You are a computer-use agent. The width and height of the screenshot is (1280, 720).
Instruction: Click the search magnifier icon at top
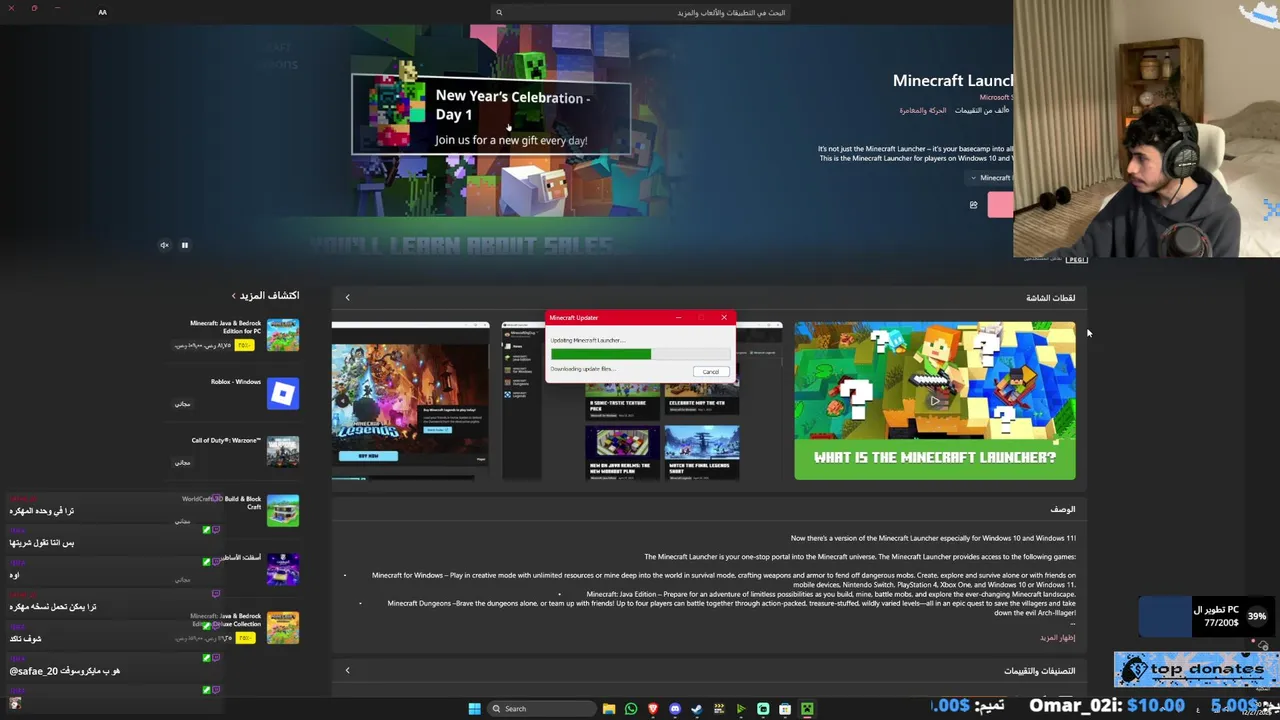499,12
